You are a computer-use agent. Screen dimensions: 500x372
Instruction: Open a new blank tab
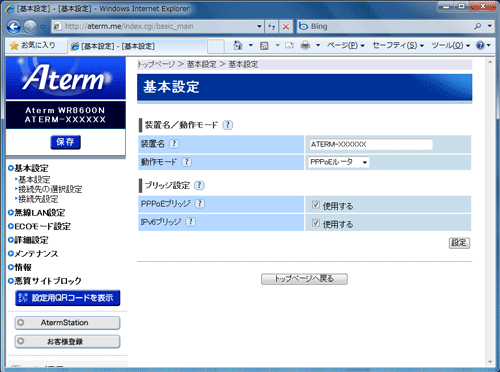point(215,46)
